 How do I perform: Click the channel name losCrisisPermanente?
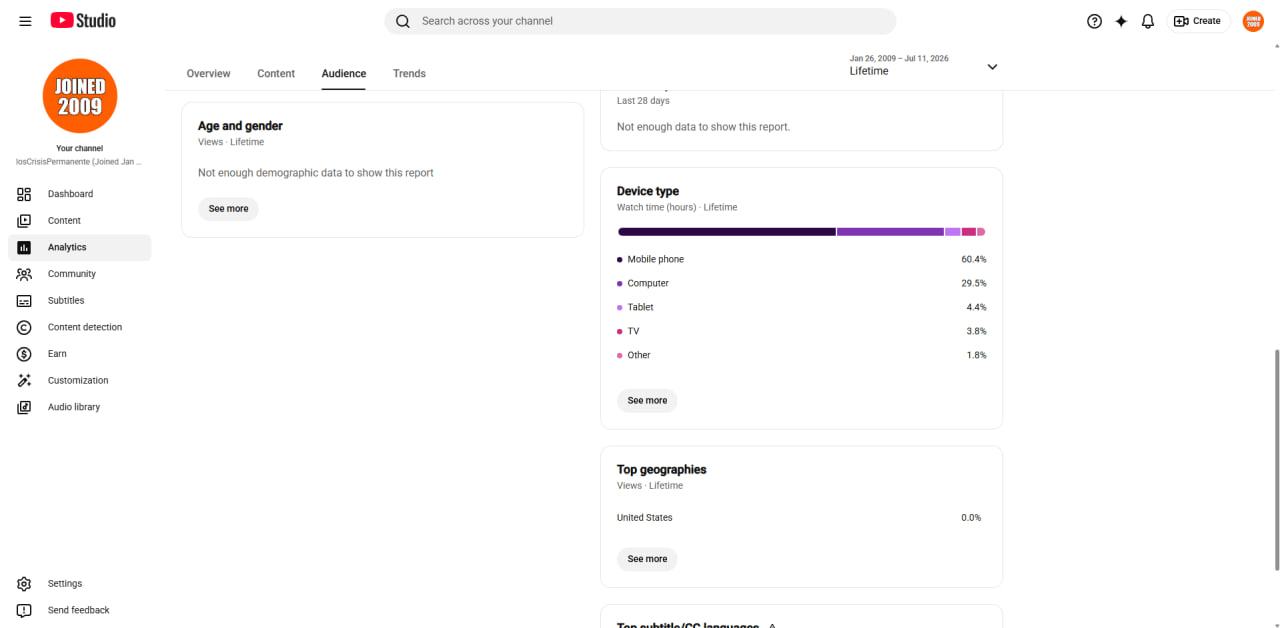[80, 162]
